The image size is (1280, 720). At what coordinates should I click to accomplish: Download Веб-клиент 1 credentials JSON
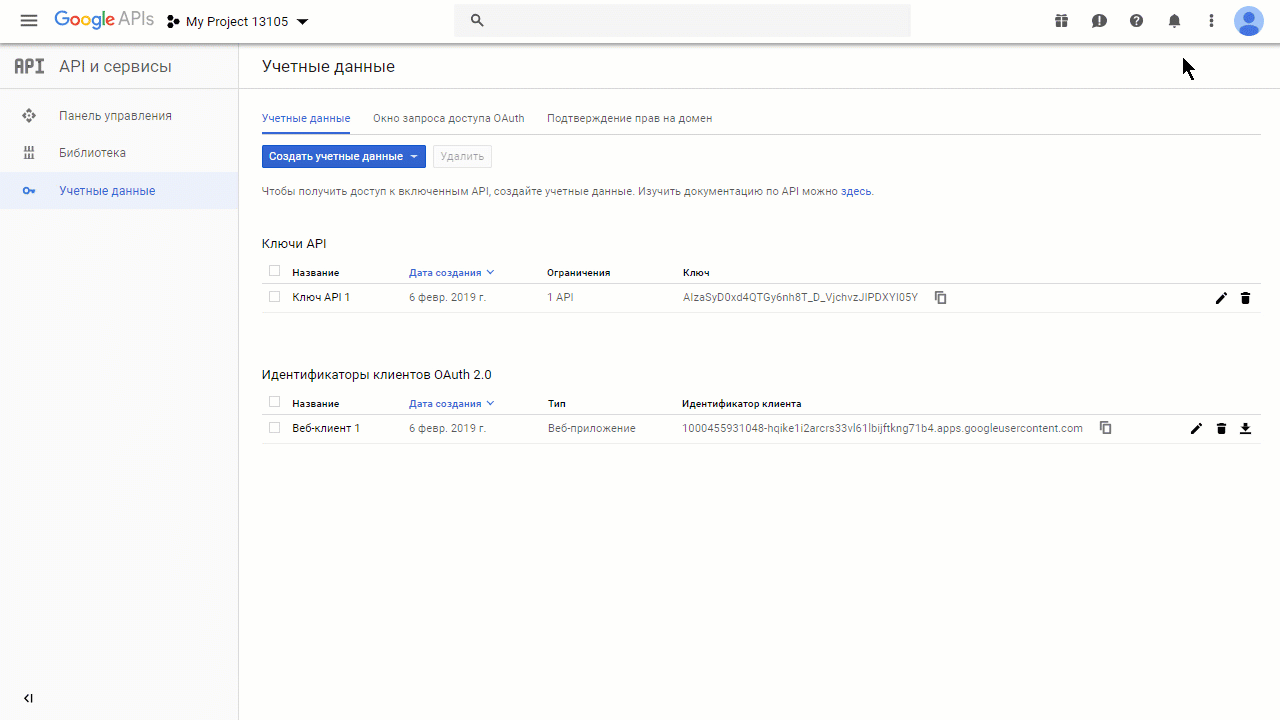(1245, 428)
